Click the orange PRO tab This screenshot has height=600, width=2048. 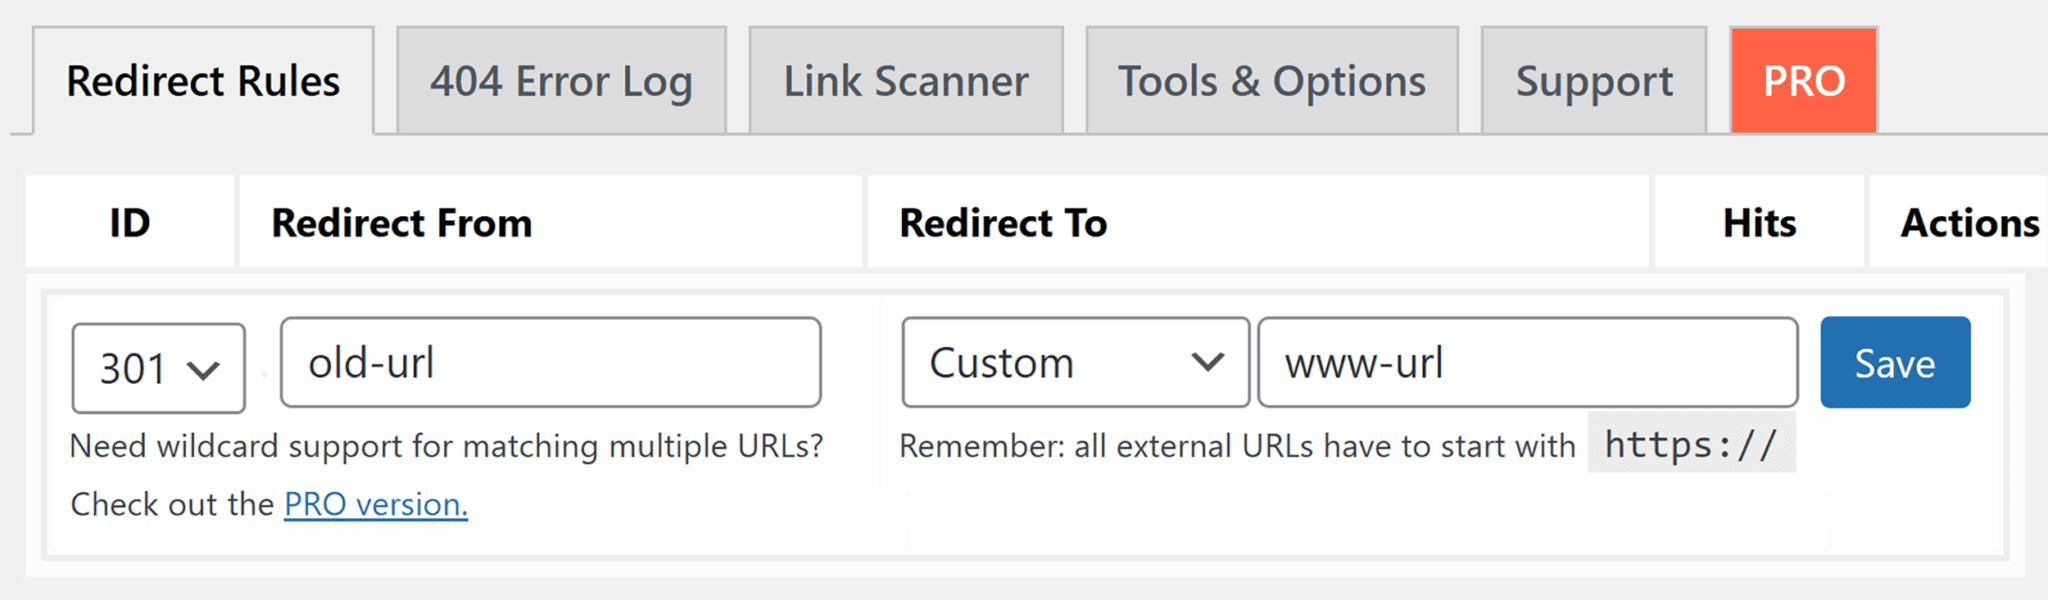pos(1802,80)
